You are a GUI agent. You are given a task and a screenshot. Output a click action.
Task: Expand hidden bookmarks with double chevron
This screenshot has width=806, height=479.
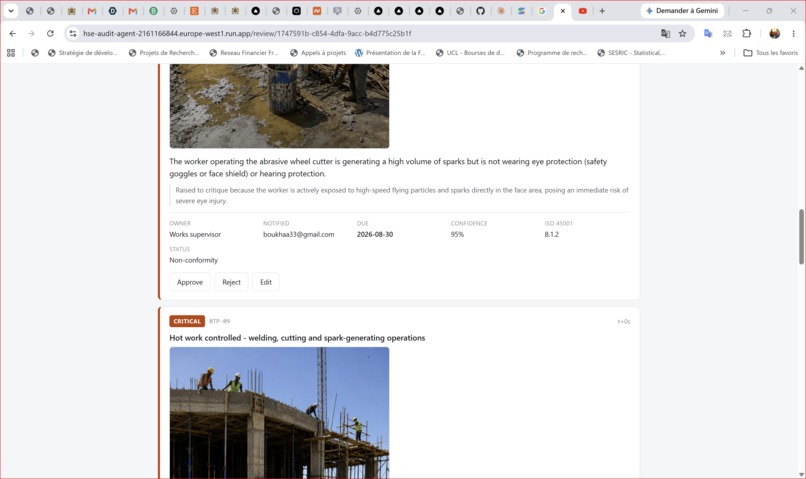[722, 52]
